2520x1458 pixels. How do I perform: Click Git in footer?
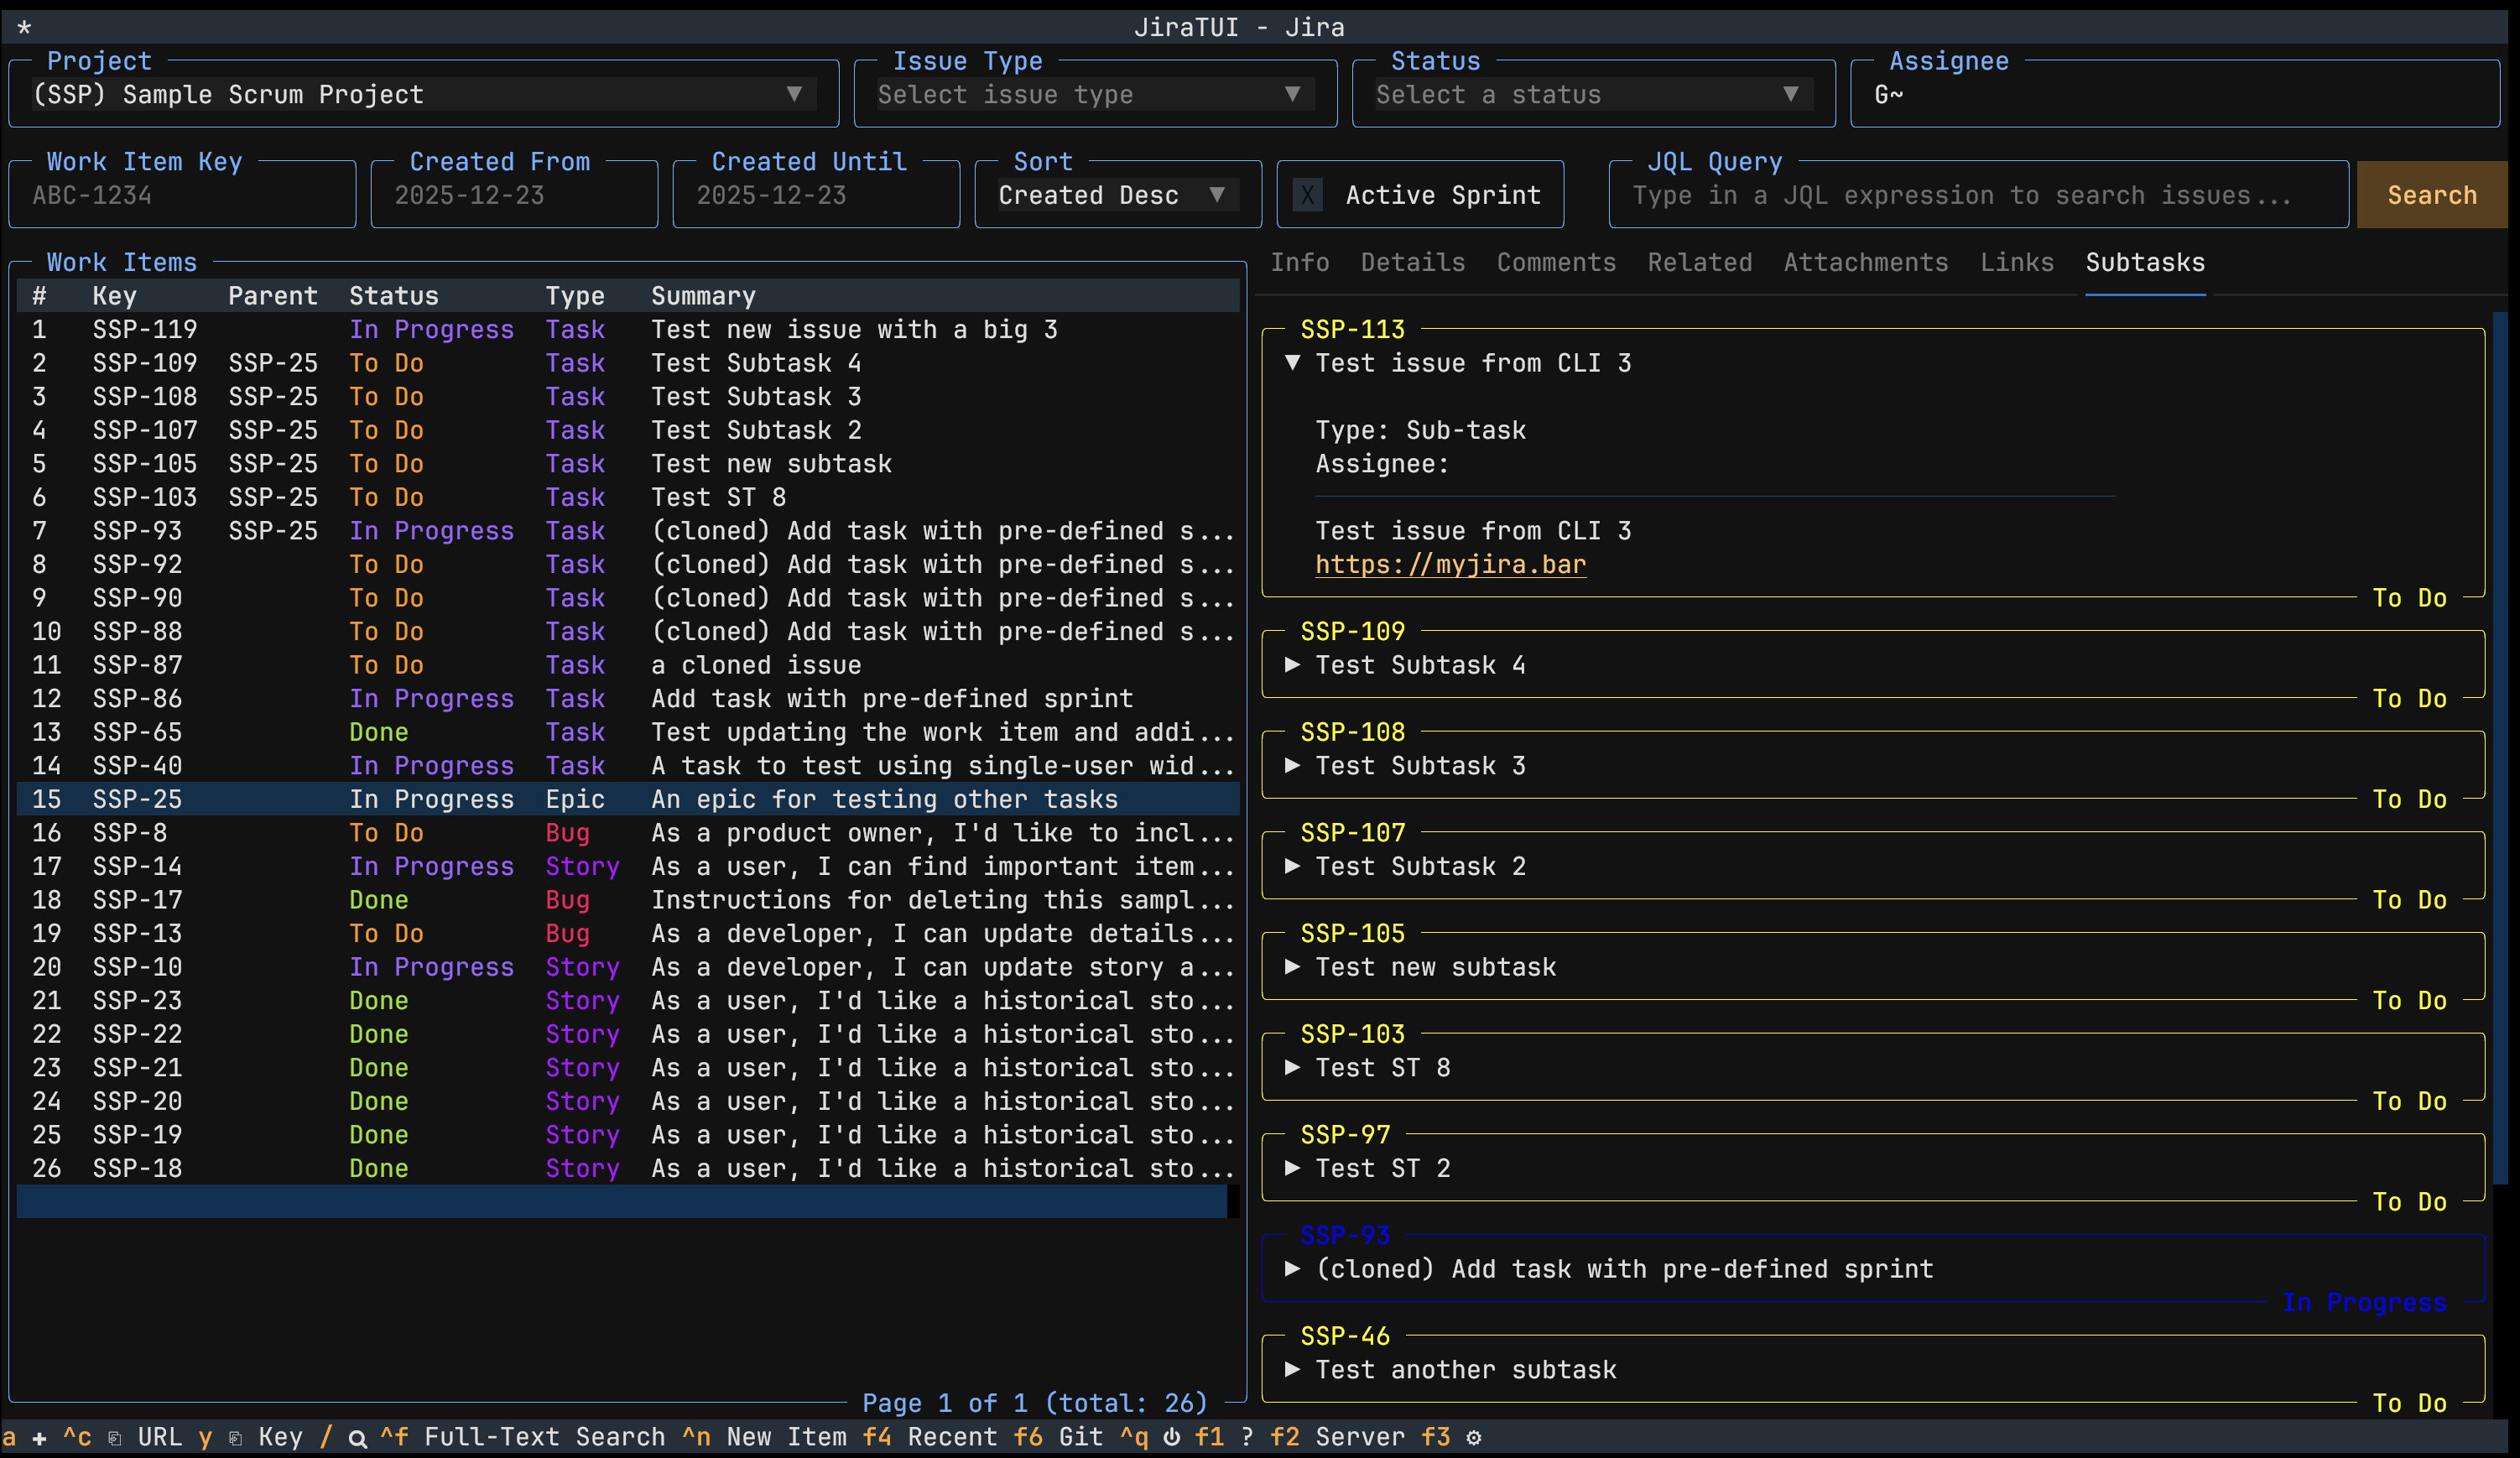(x=1081, y=1438)
